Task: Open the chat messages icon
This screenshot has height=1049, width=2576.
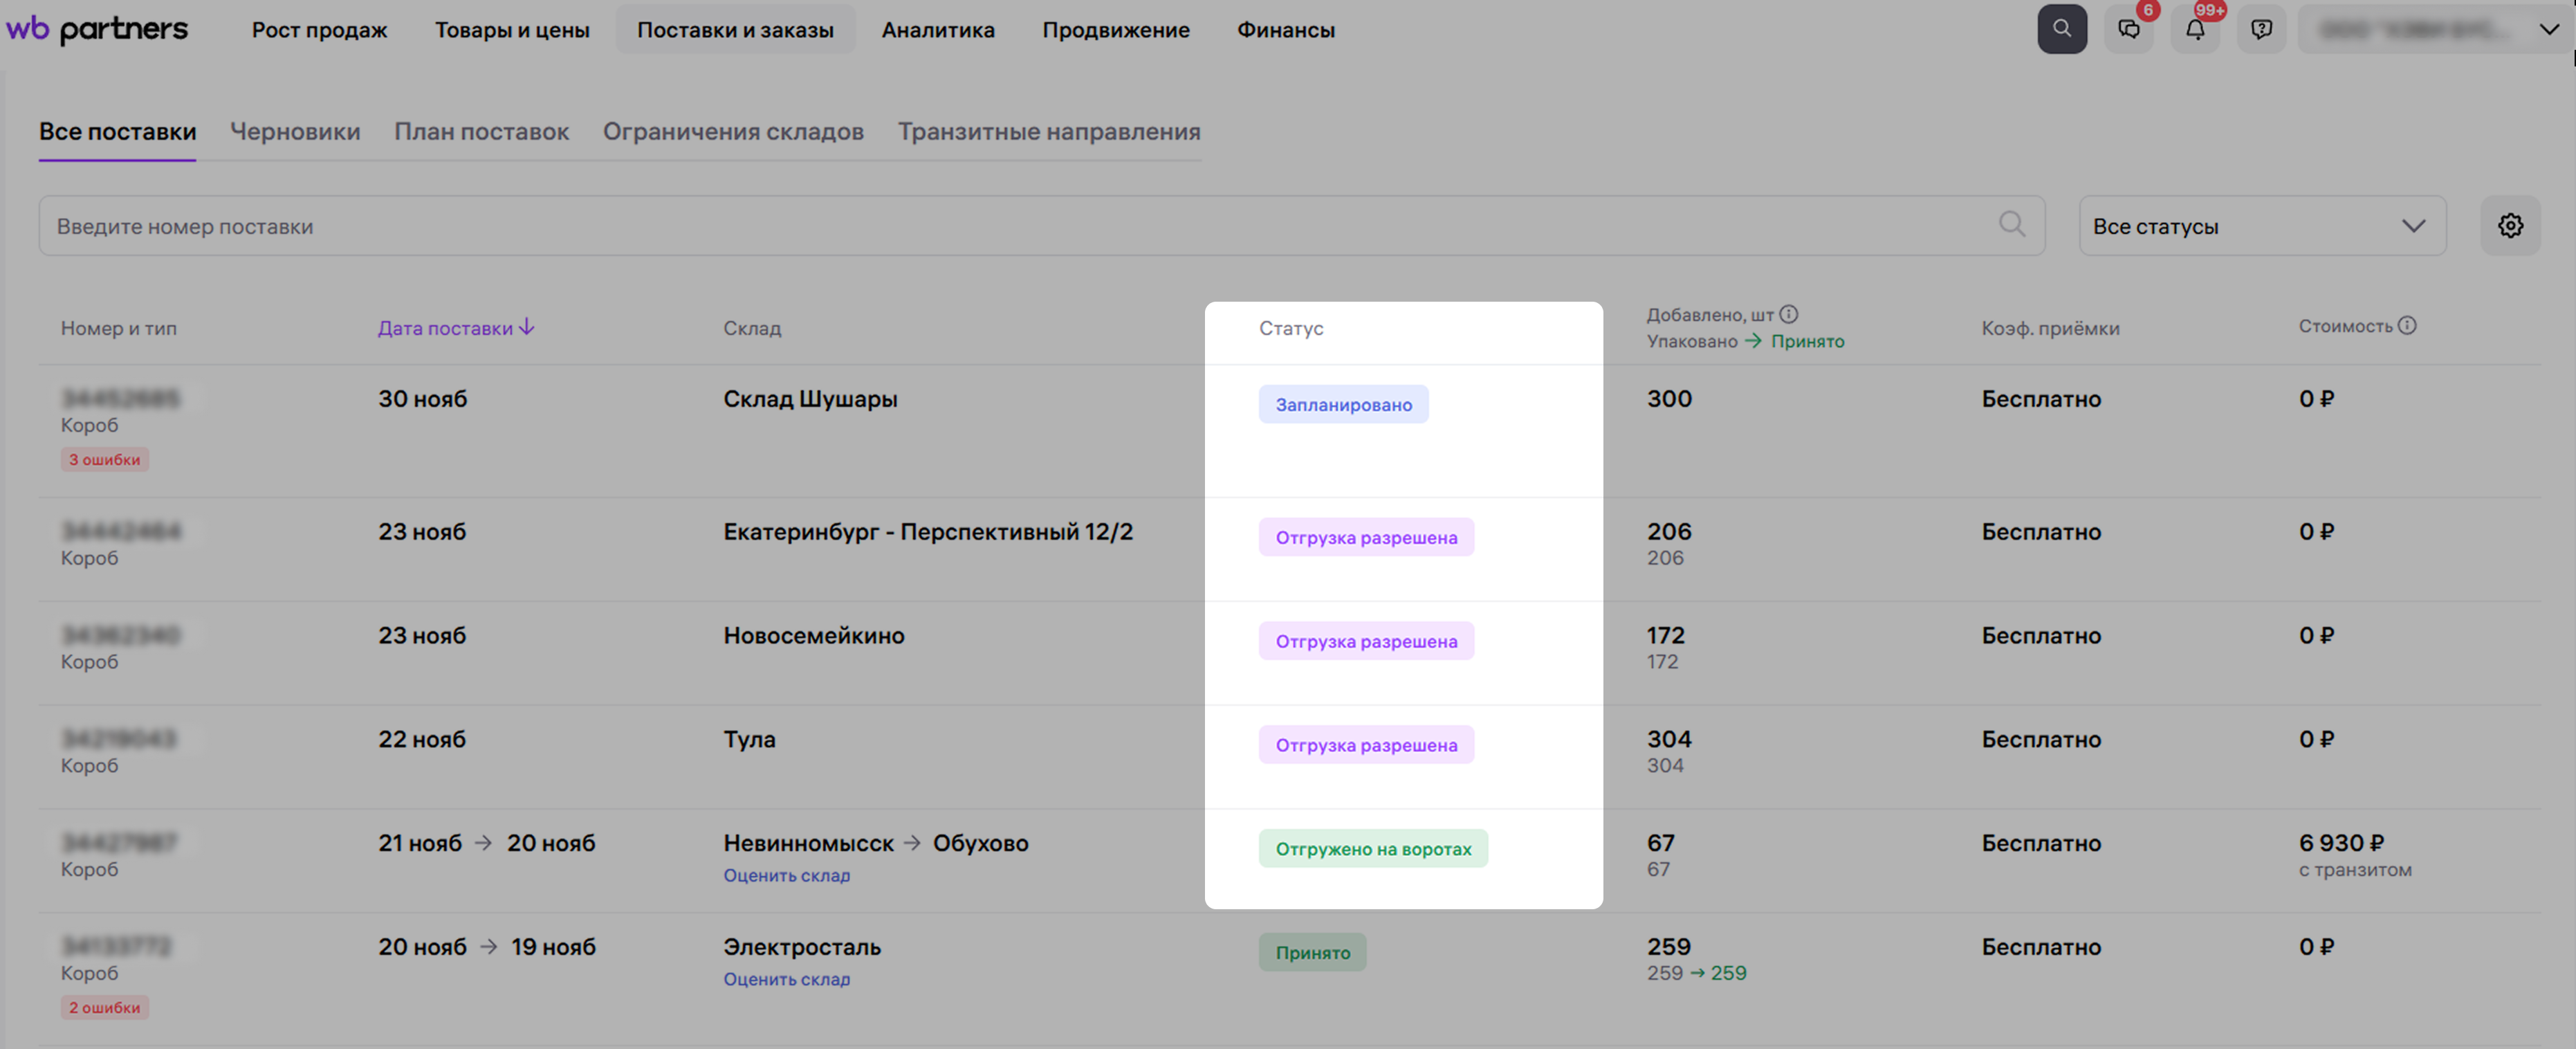Action: tap(2128, 29)
